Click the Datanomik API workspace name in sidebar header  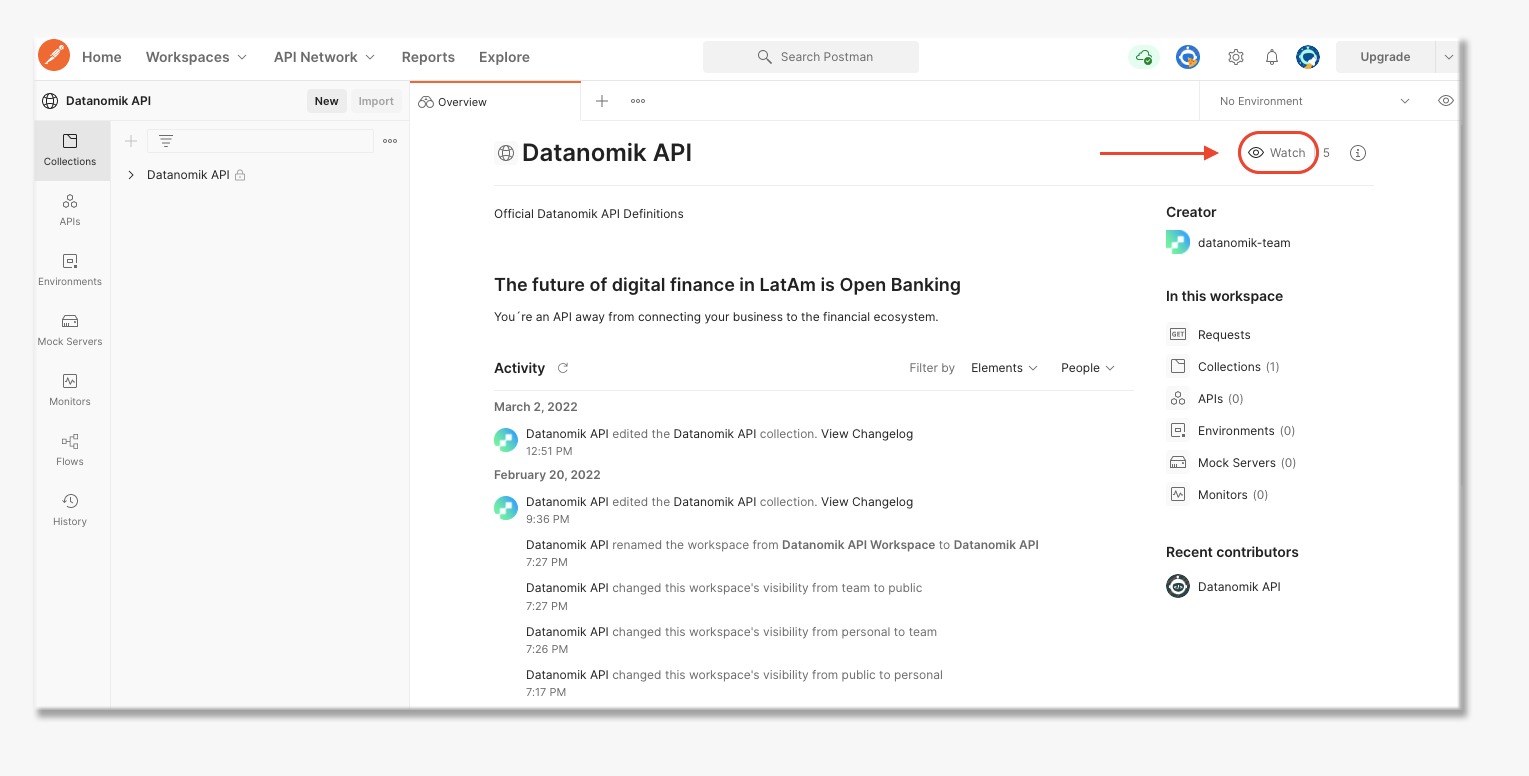[x=108, y=101]
